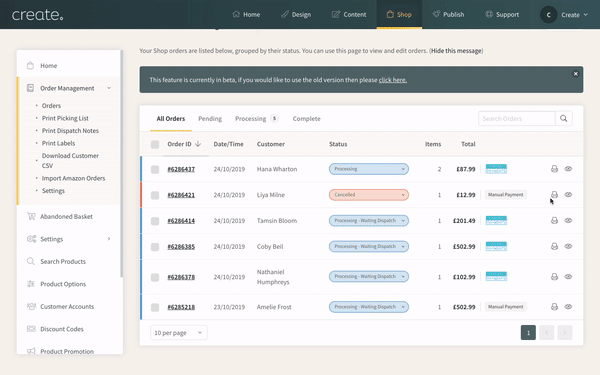Click the create. logo

38,15
